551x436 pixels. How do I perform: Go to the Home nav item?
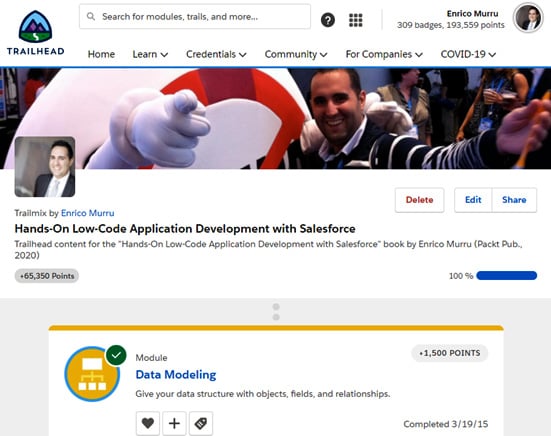coord(101,54)
